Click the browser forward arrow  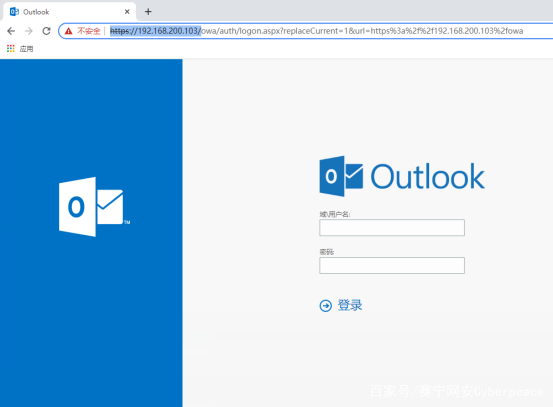tap(29, 31)
